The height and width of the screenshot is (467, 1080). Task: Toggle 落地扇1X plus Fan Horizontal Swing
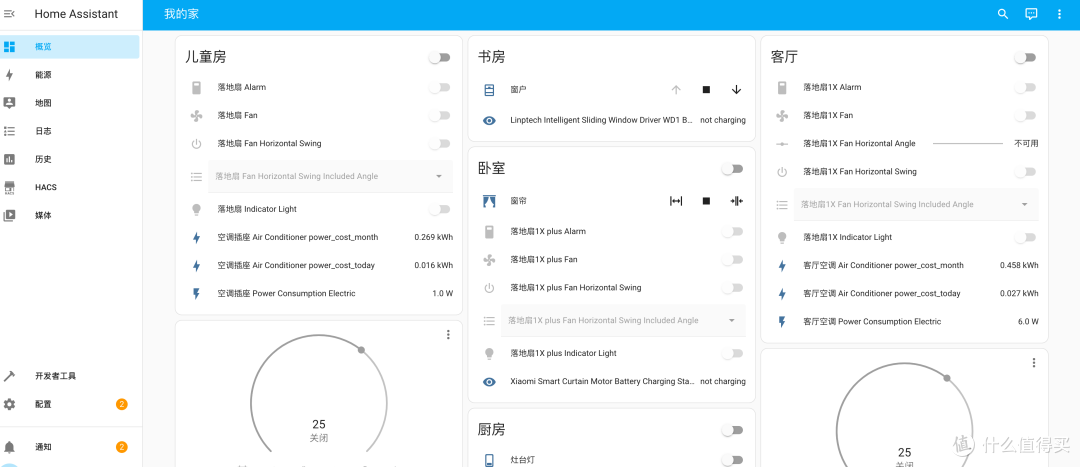pyautogui.click(x=732, y=288)
